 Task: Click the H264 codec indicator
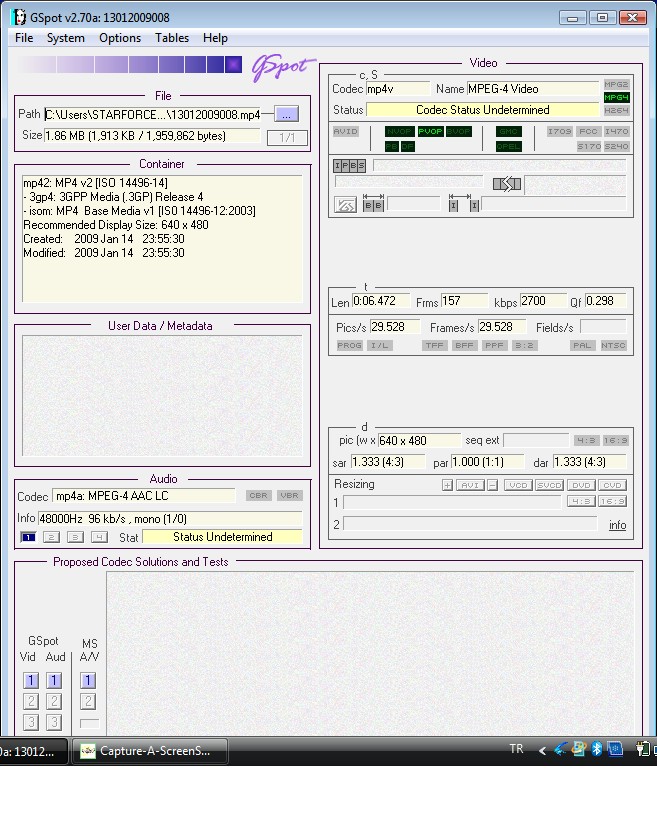tap(616, 110)
